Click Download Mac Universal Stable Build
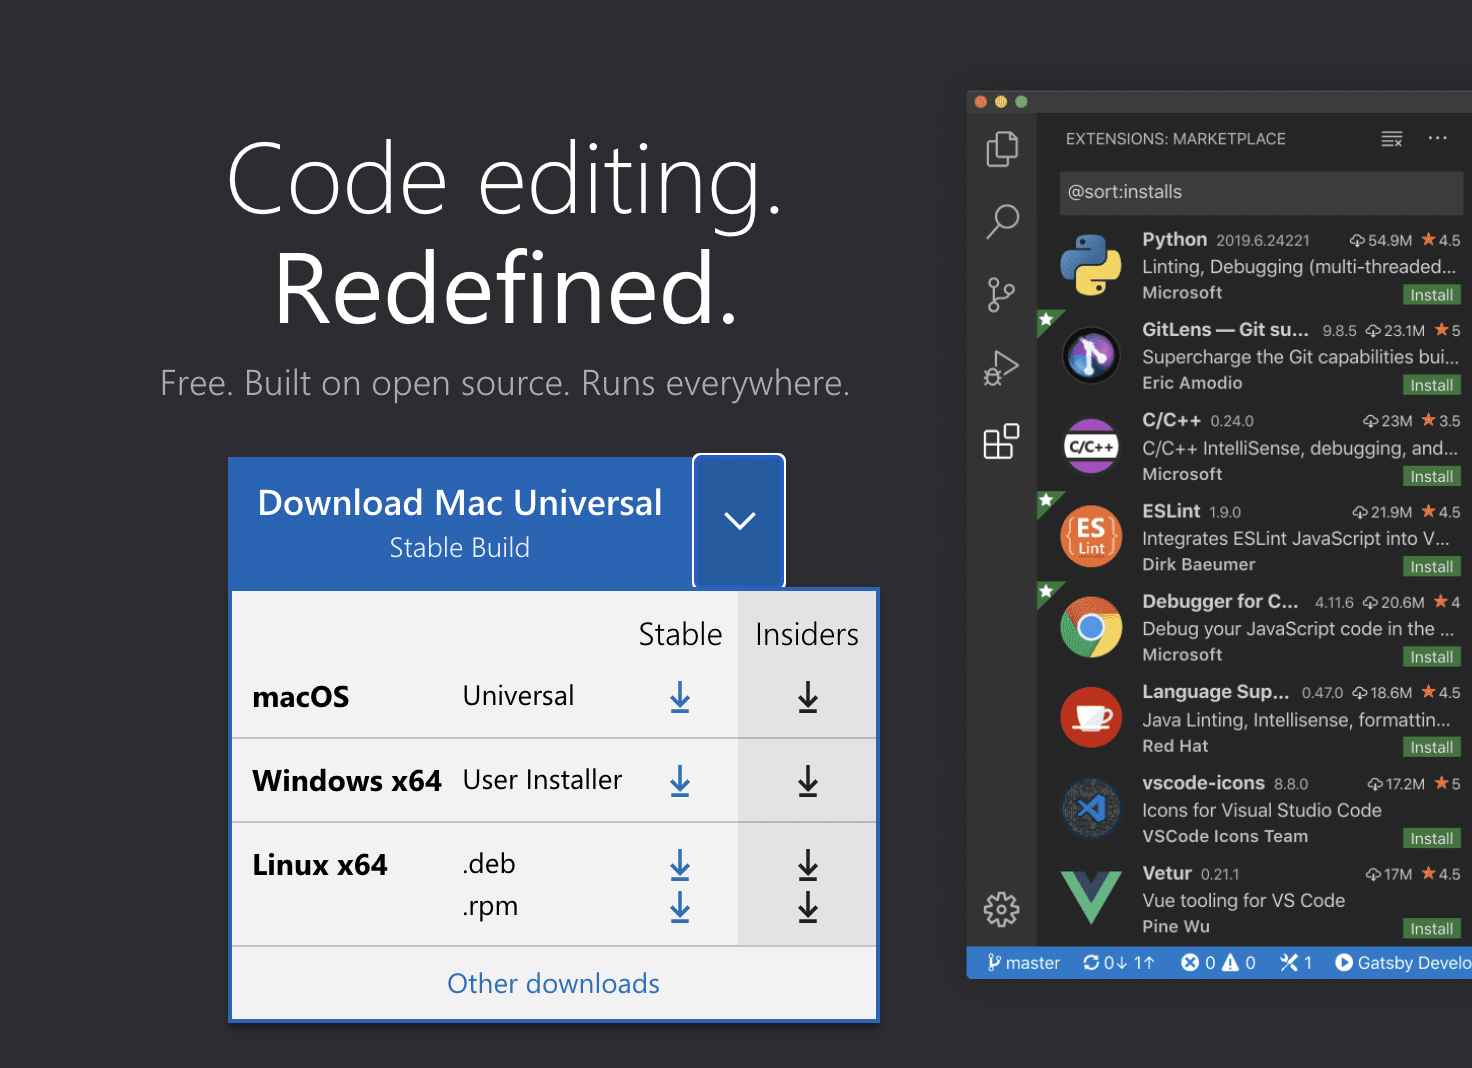Viewport: 1472px width, 1068px height. (460, 522)
